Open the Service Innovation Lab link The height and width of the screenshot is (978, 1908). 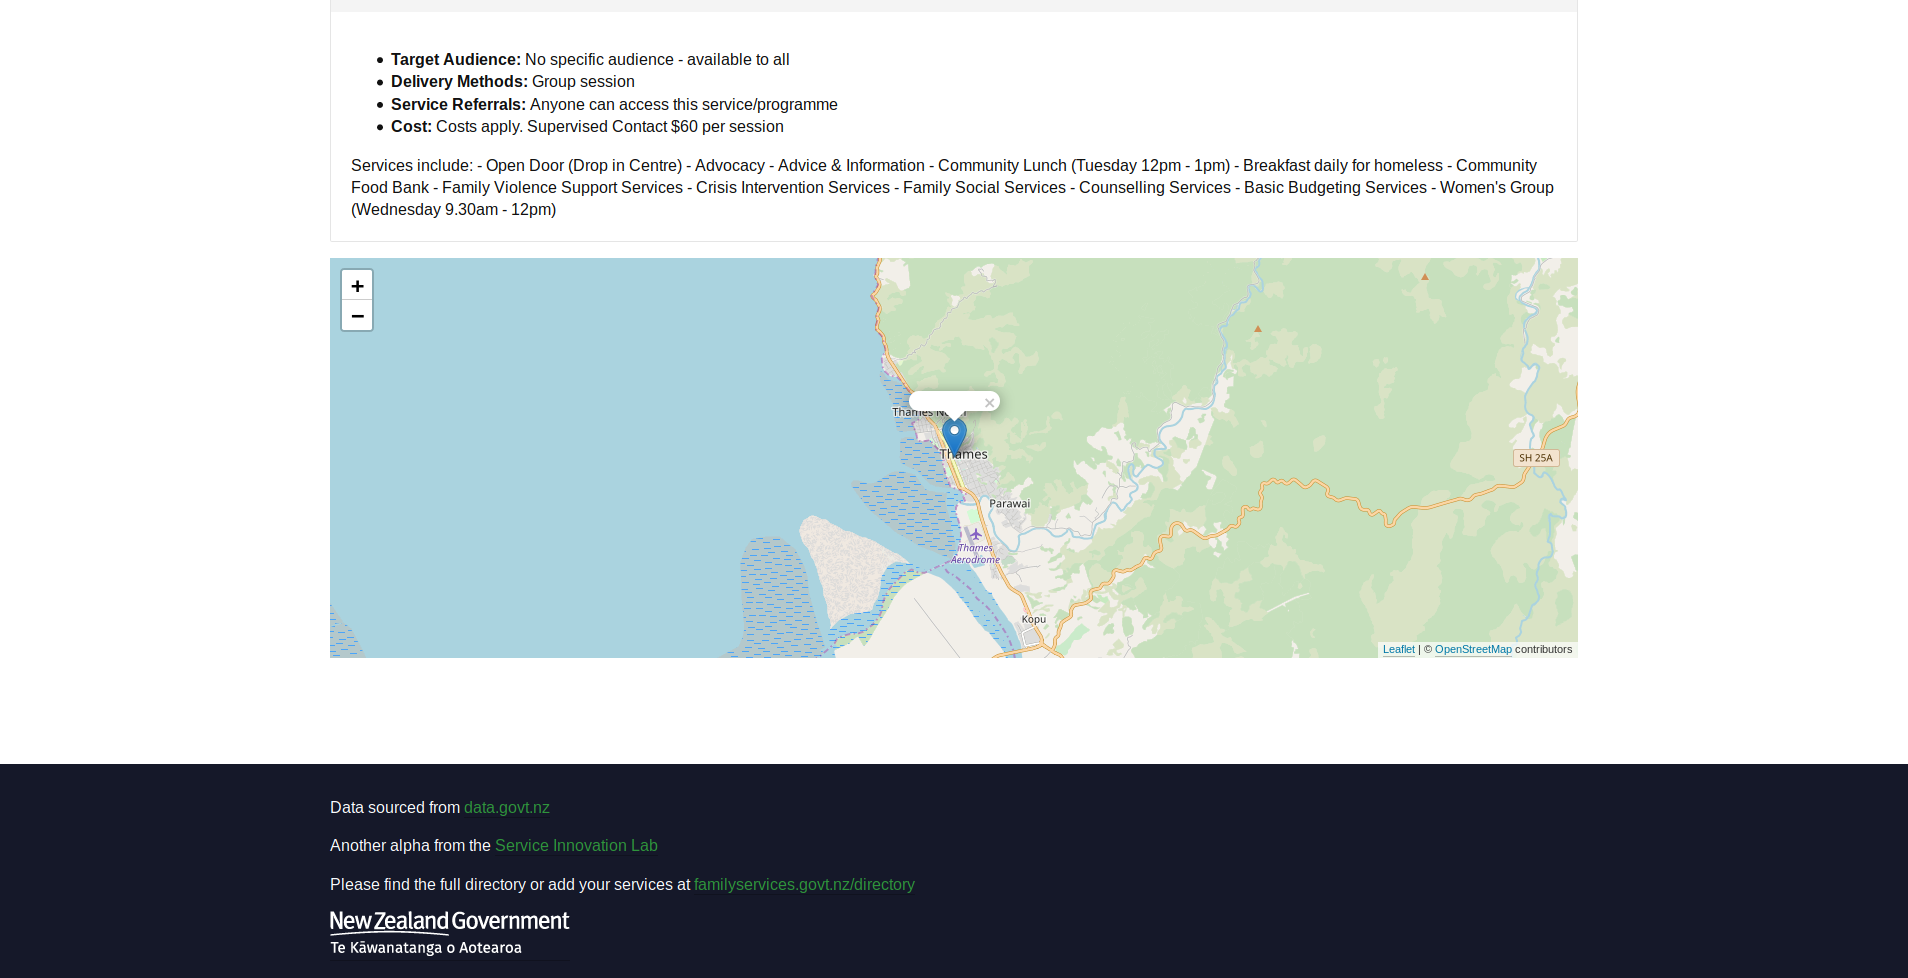click(576, 845)
